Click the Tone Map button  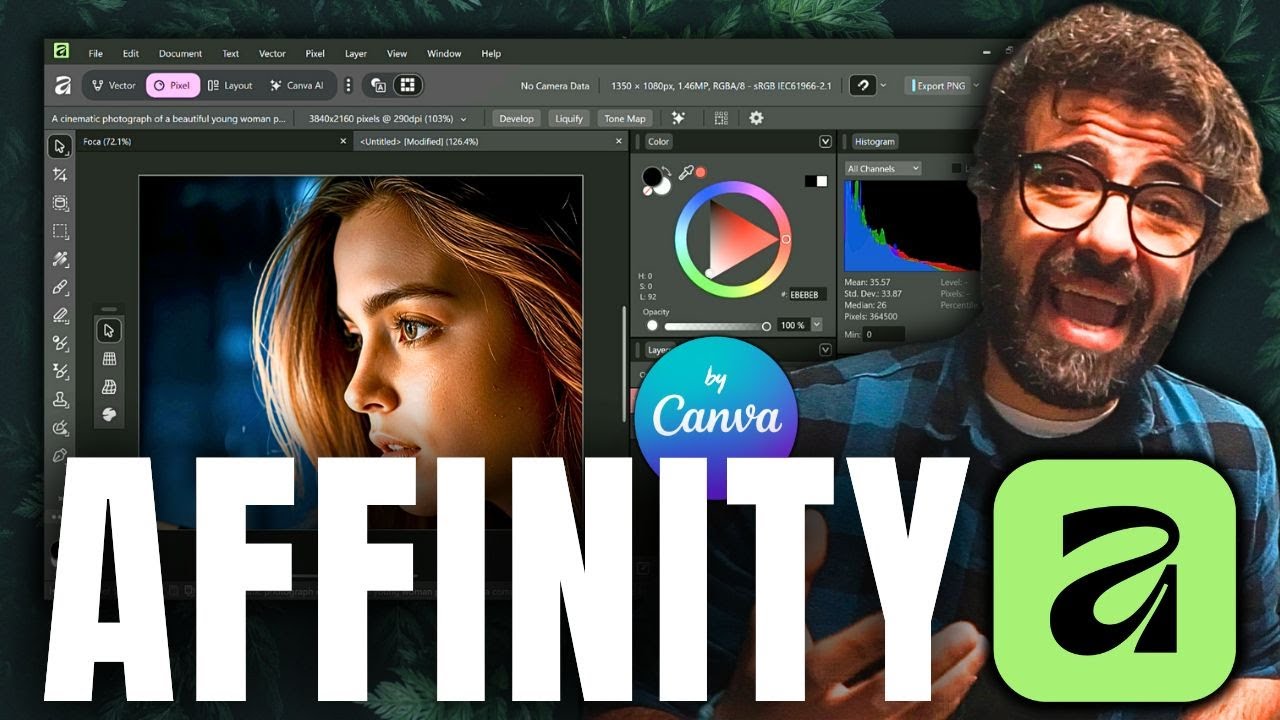pos(625,118)
